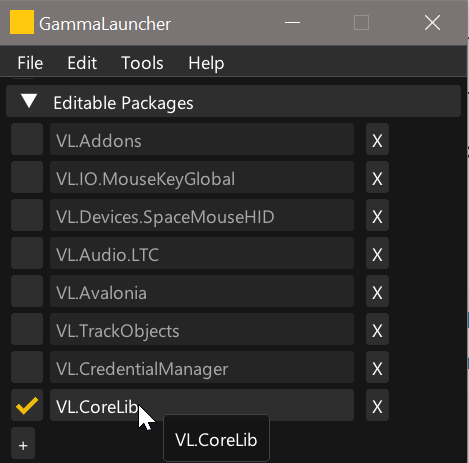Open the Edit menu
Screen dimensions: 469x463
[x=82, y=63]
